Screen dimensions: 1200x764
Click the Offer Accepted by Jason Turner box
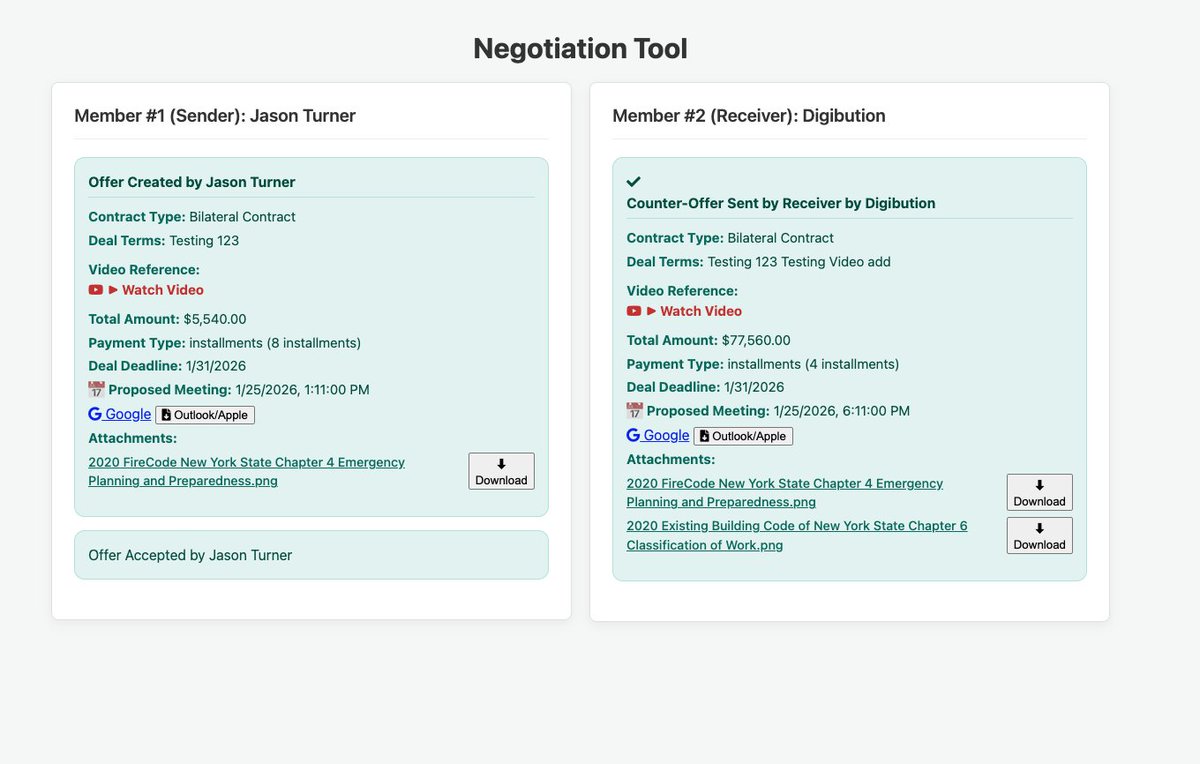(x=311, y=555)
